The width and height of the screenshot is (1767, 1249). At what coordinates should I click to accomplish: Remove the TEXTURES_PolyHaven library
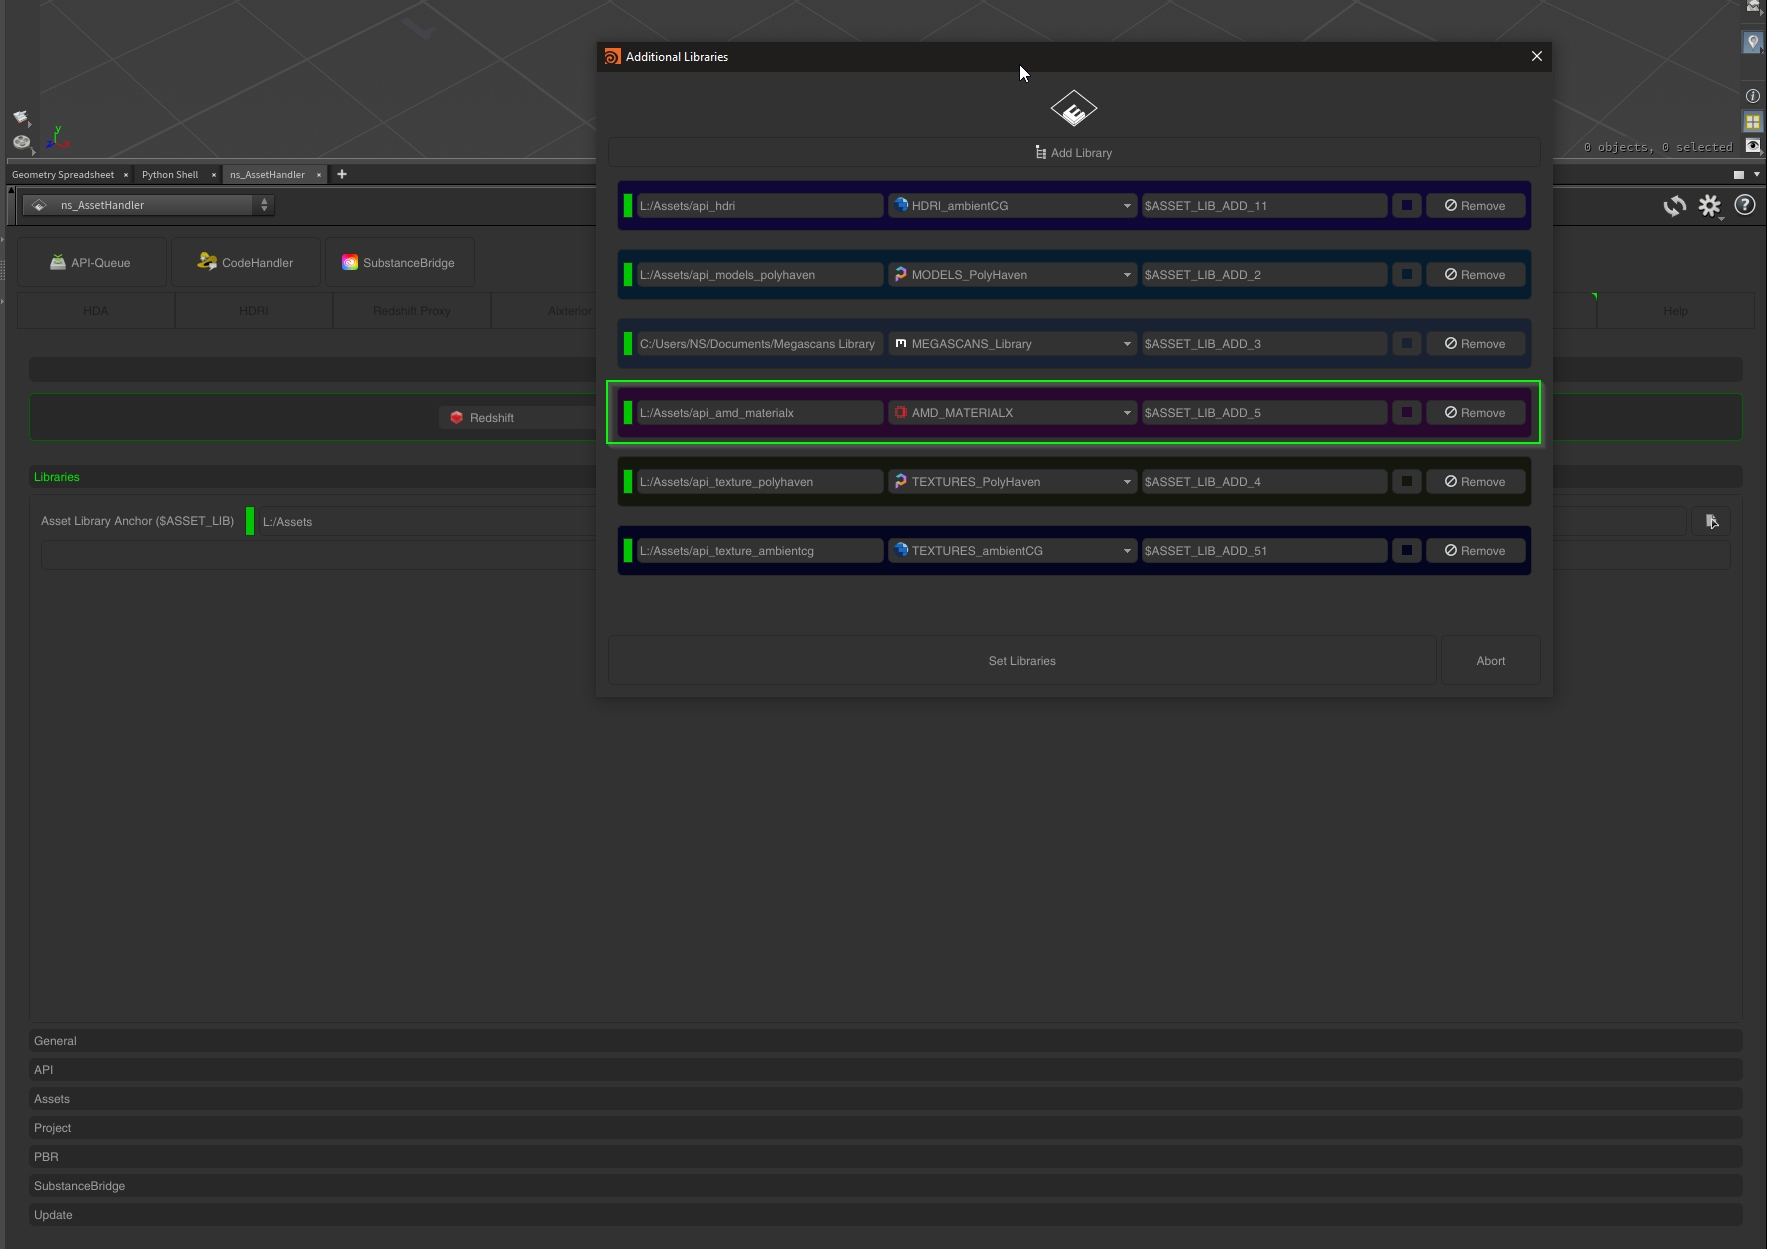[1475, 482]
